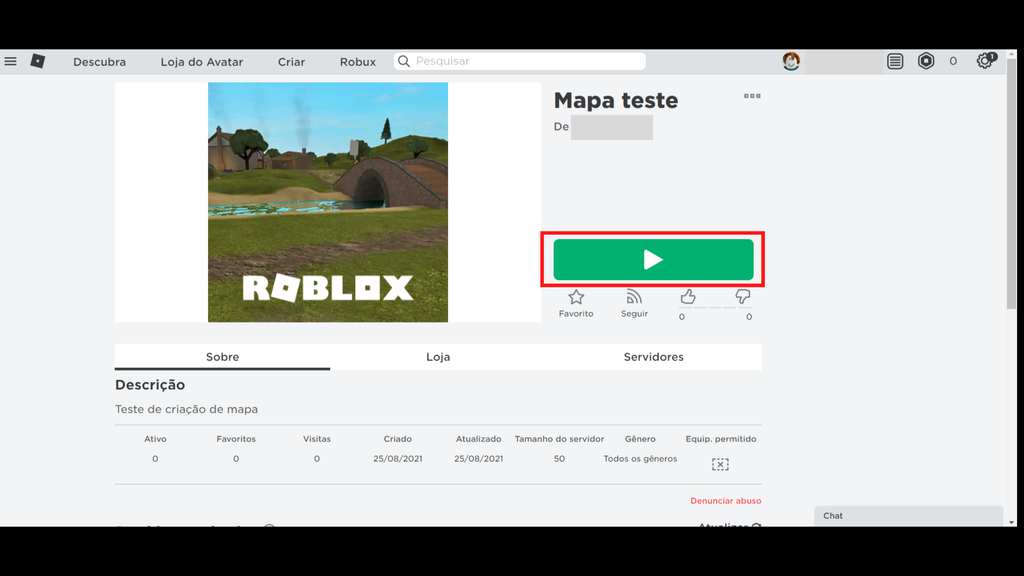Screen dimensions: 1024x576
Task: Click the search magnifier icon
Action: (x=404, y=61)
